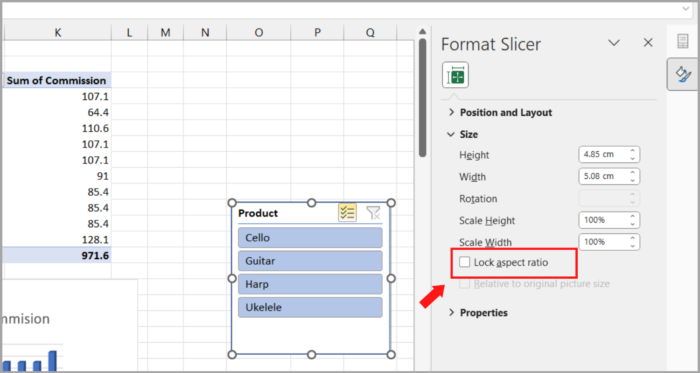
Task: Click the document properties icon in side strip
Action: tap(683, 41)
